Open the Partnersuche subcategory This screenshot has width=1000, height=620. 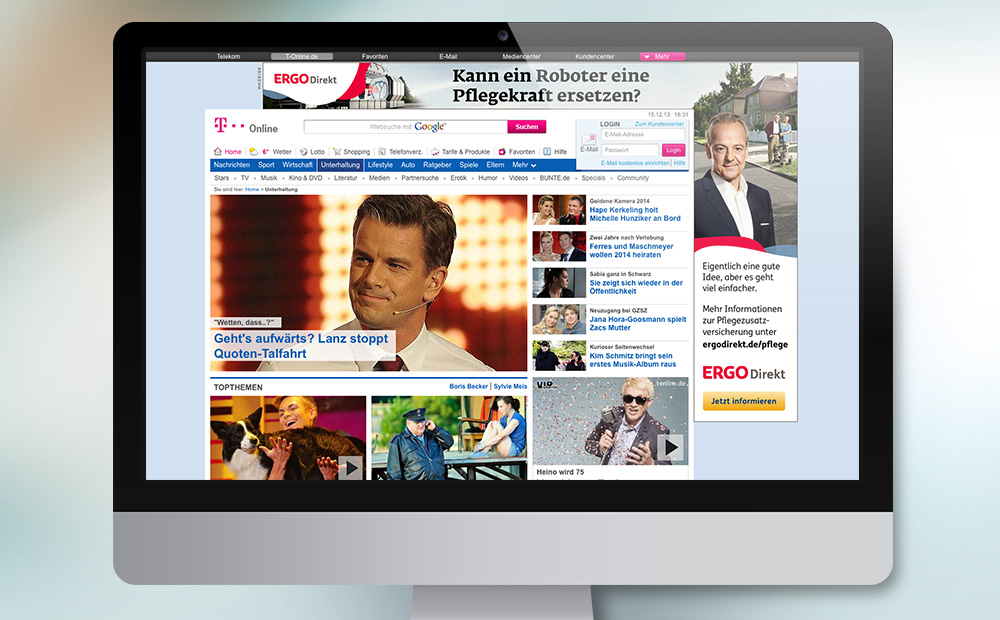click(x=420, y=178)
